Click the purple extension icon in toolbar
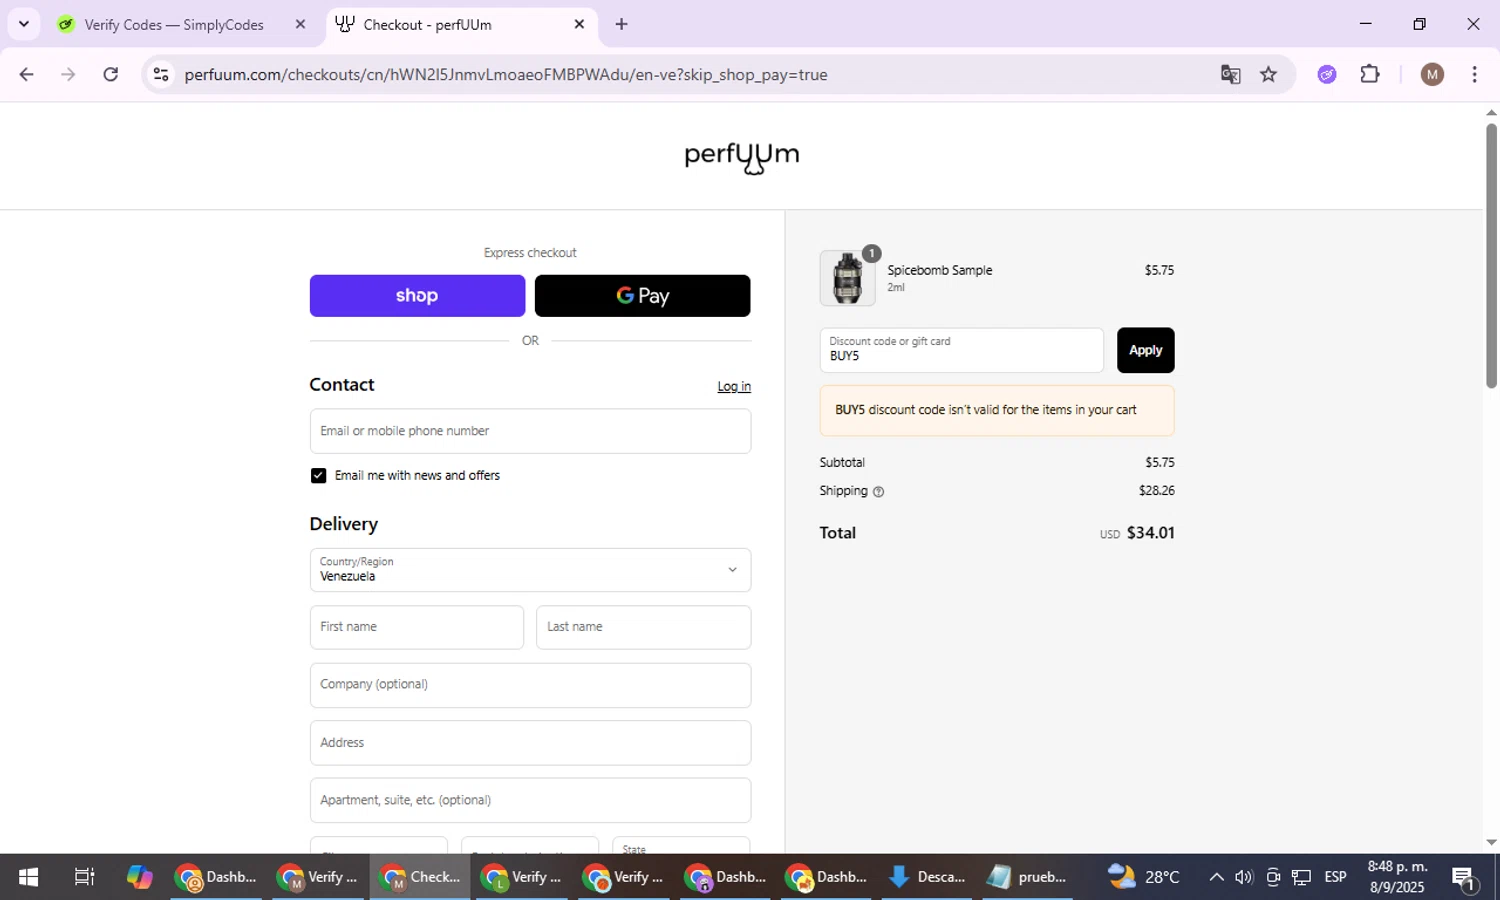This screenshot has width=1500, height=900. pos(1327,74)
